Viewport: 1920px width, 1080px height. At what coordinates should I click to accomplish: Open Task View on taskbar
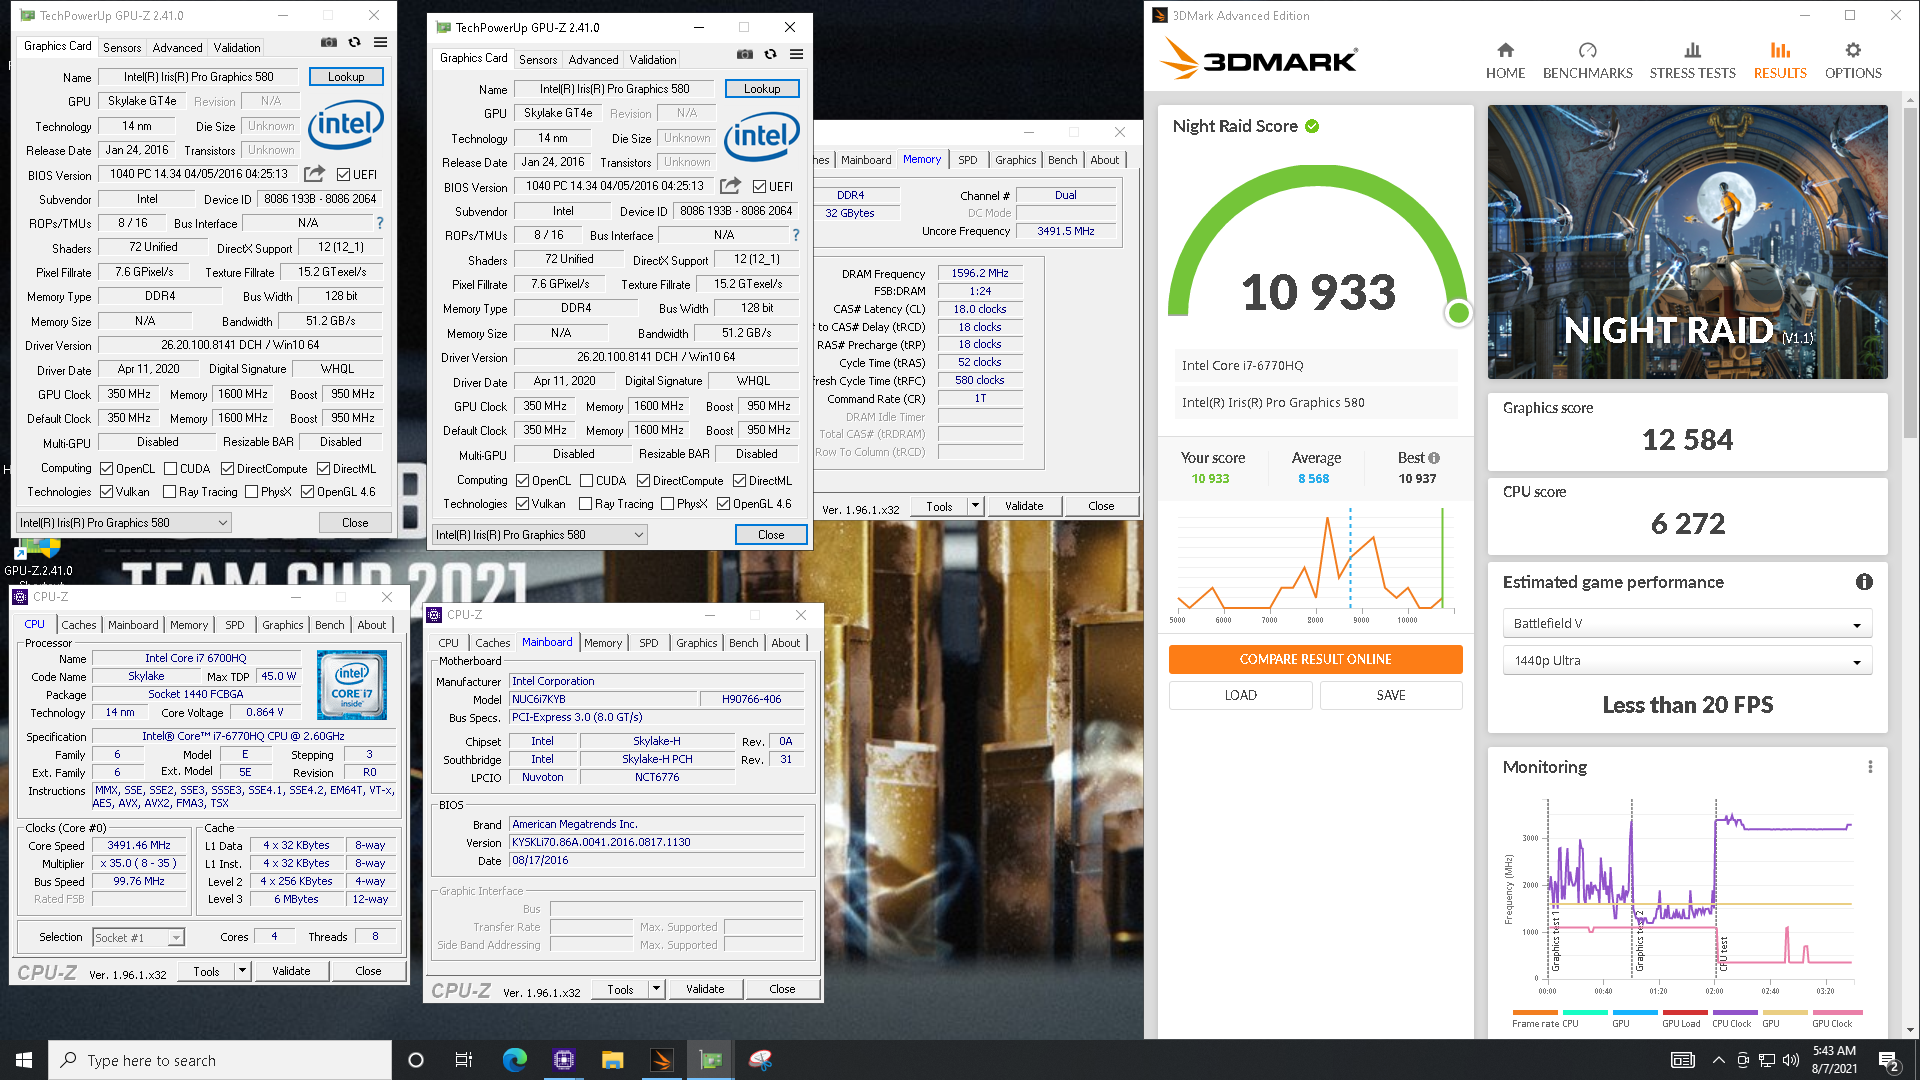(x=463, y=1060)
